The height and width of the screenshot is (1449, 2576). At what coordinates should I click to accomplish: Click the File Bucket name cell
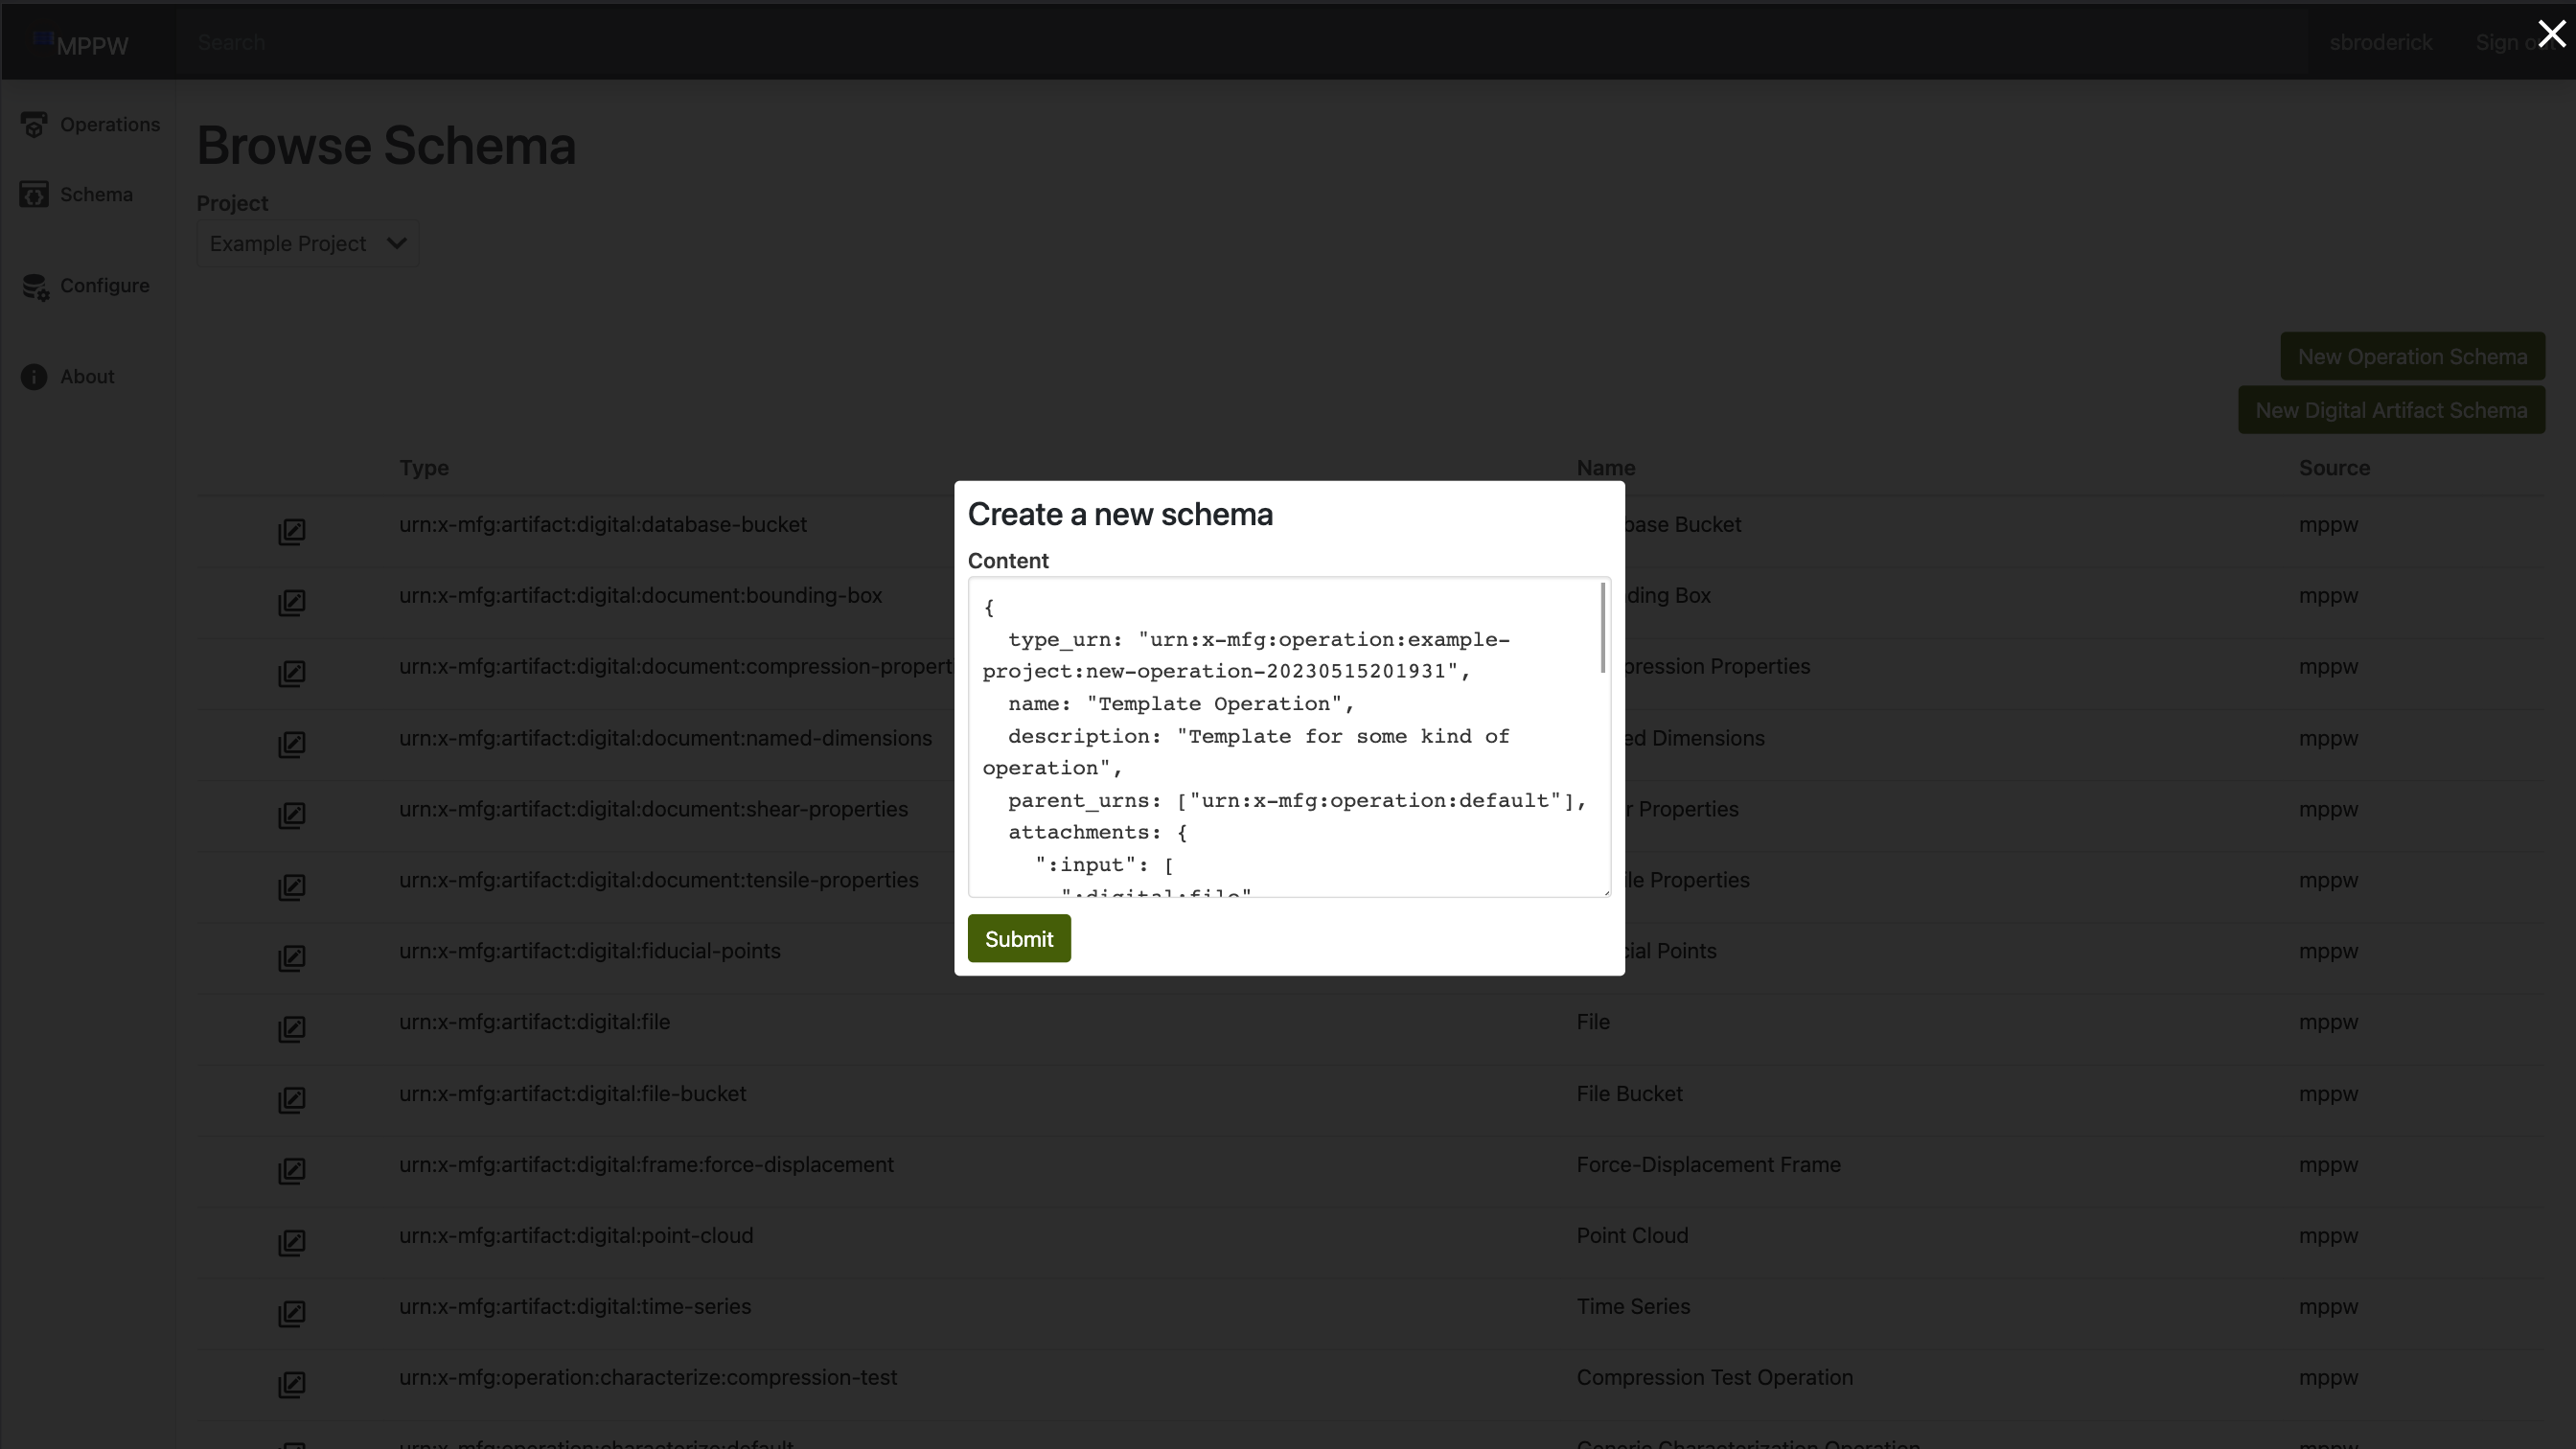pos(1629,1094)
